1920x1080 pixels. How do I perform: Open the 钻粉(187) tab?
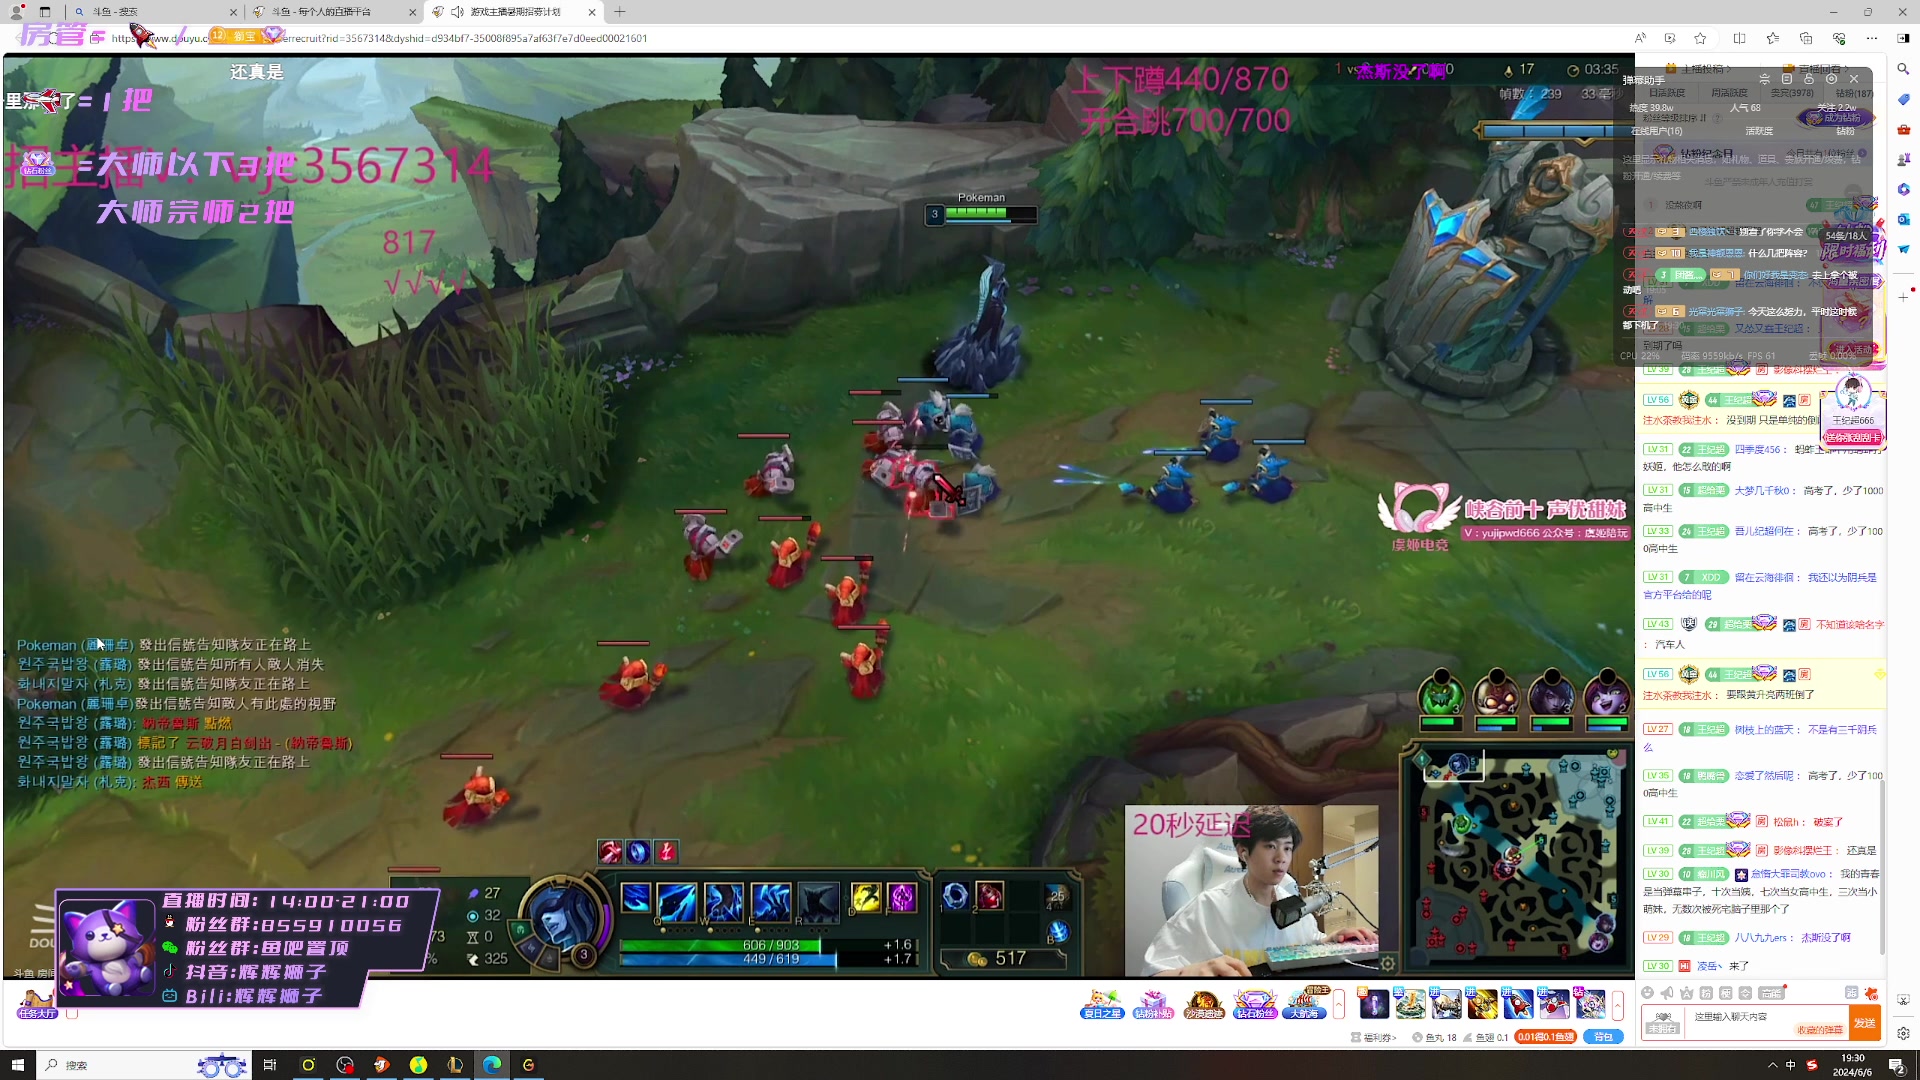coord(1855,93)
